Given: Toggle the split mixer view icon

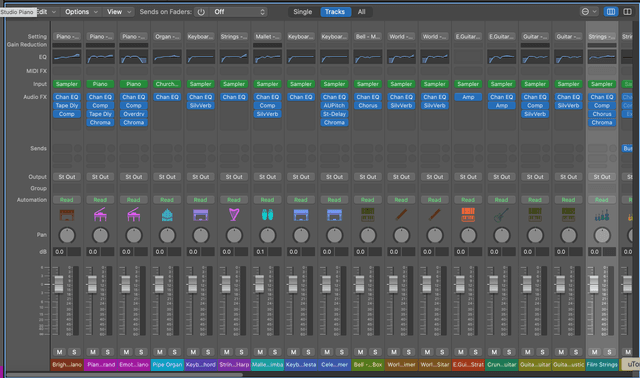Looking at the screenshot, I should pyautogui.click(x=627, y=12).
